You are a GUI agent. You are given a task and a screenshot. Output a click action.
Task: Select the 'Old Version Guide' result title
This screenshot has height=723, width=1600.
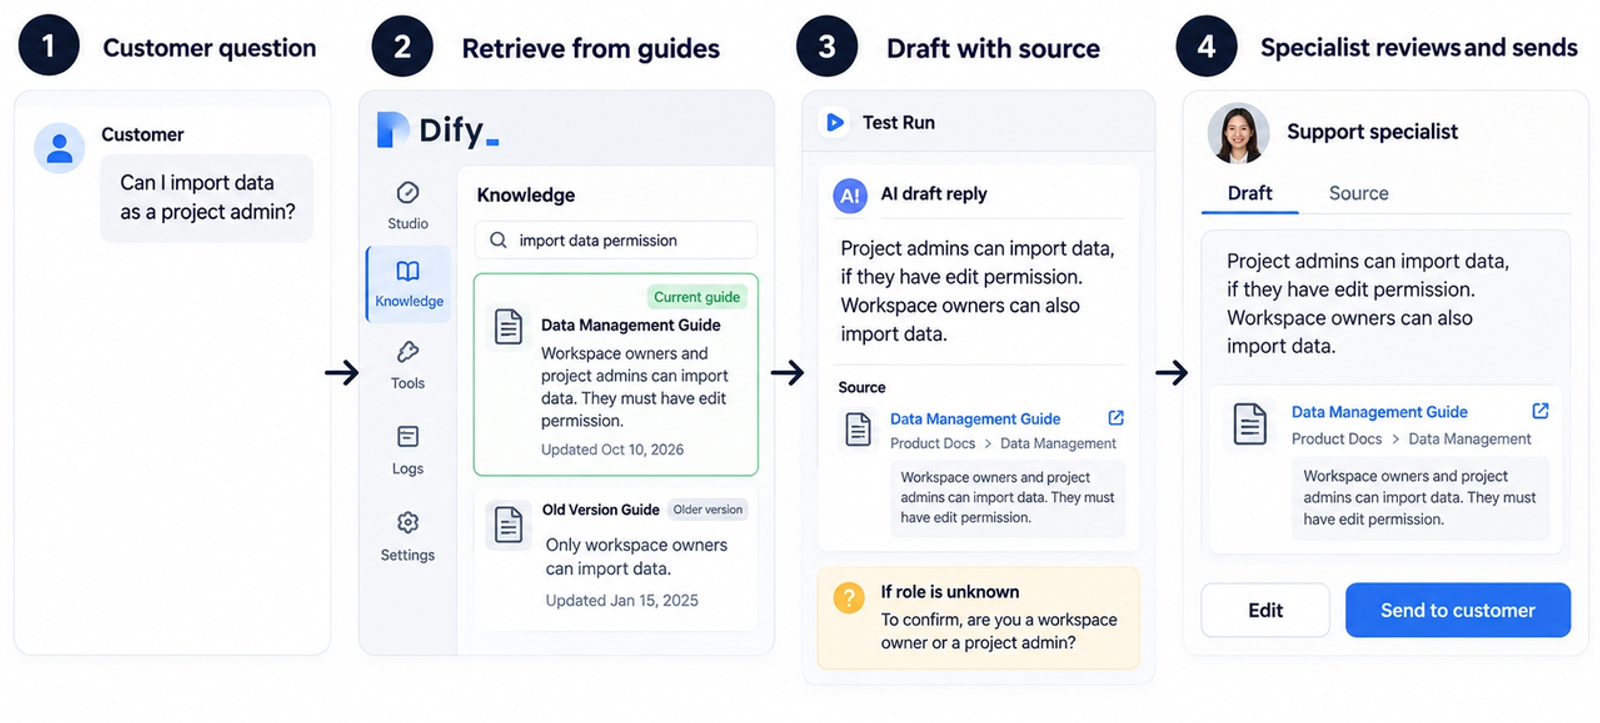601,510
